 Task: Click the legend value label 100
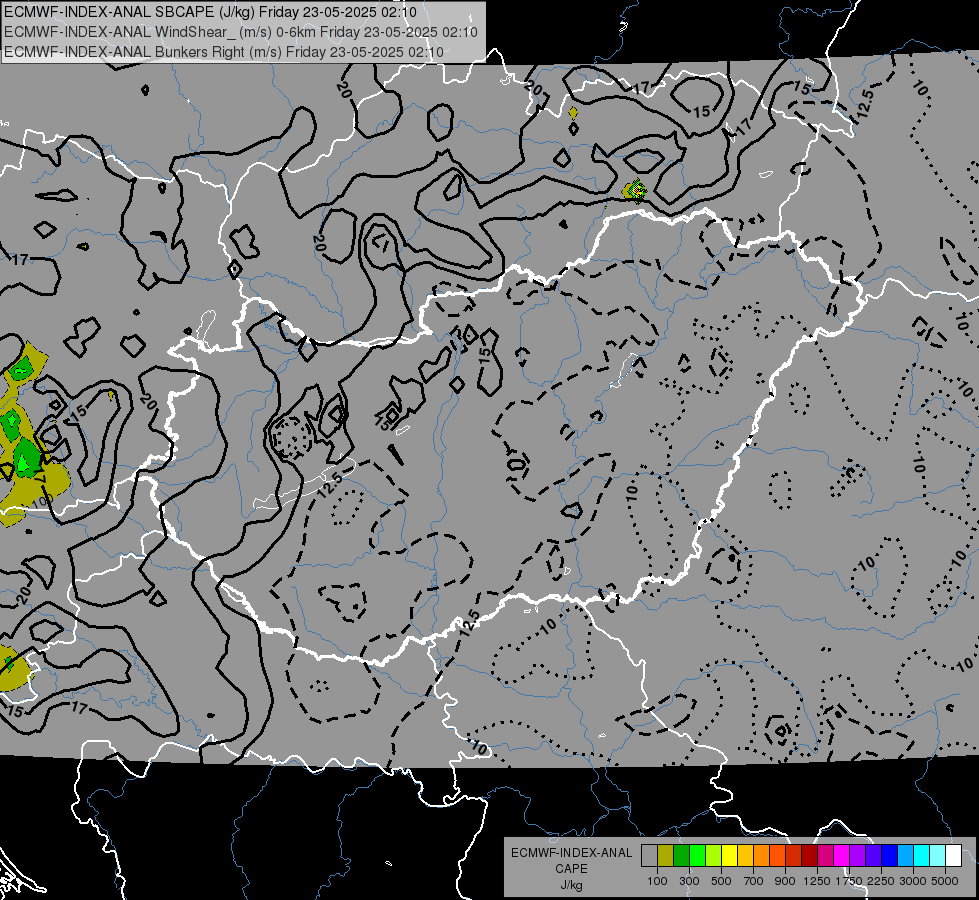(x=657, y=881)
